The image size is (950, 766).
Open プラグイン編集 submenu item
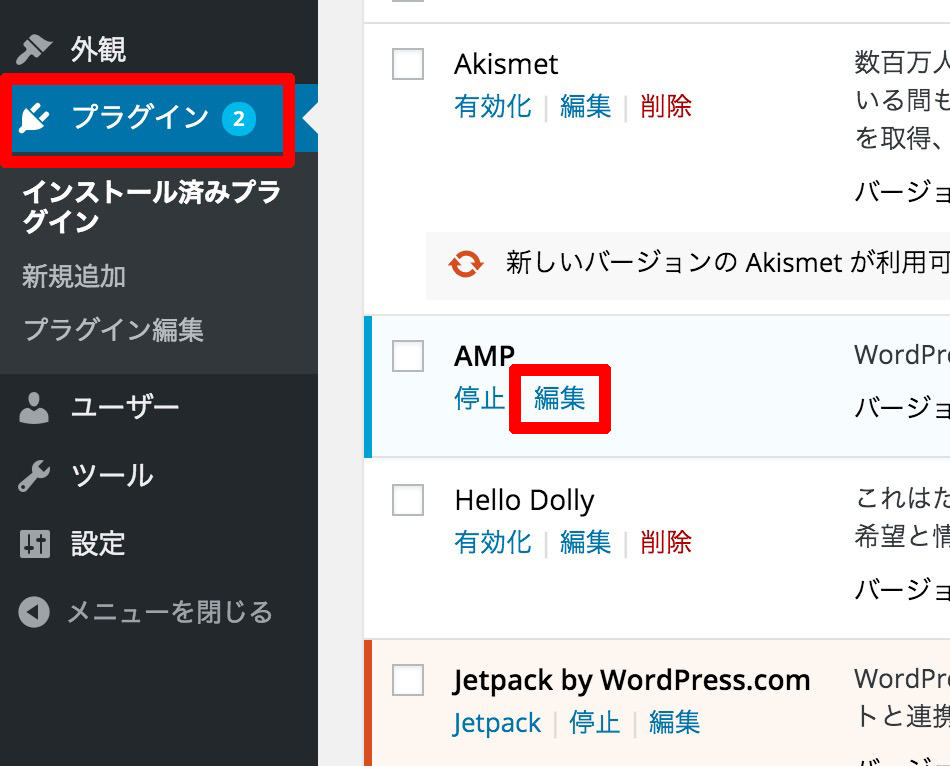pos(113,330)
